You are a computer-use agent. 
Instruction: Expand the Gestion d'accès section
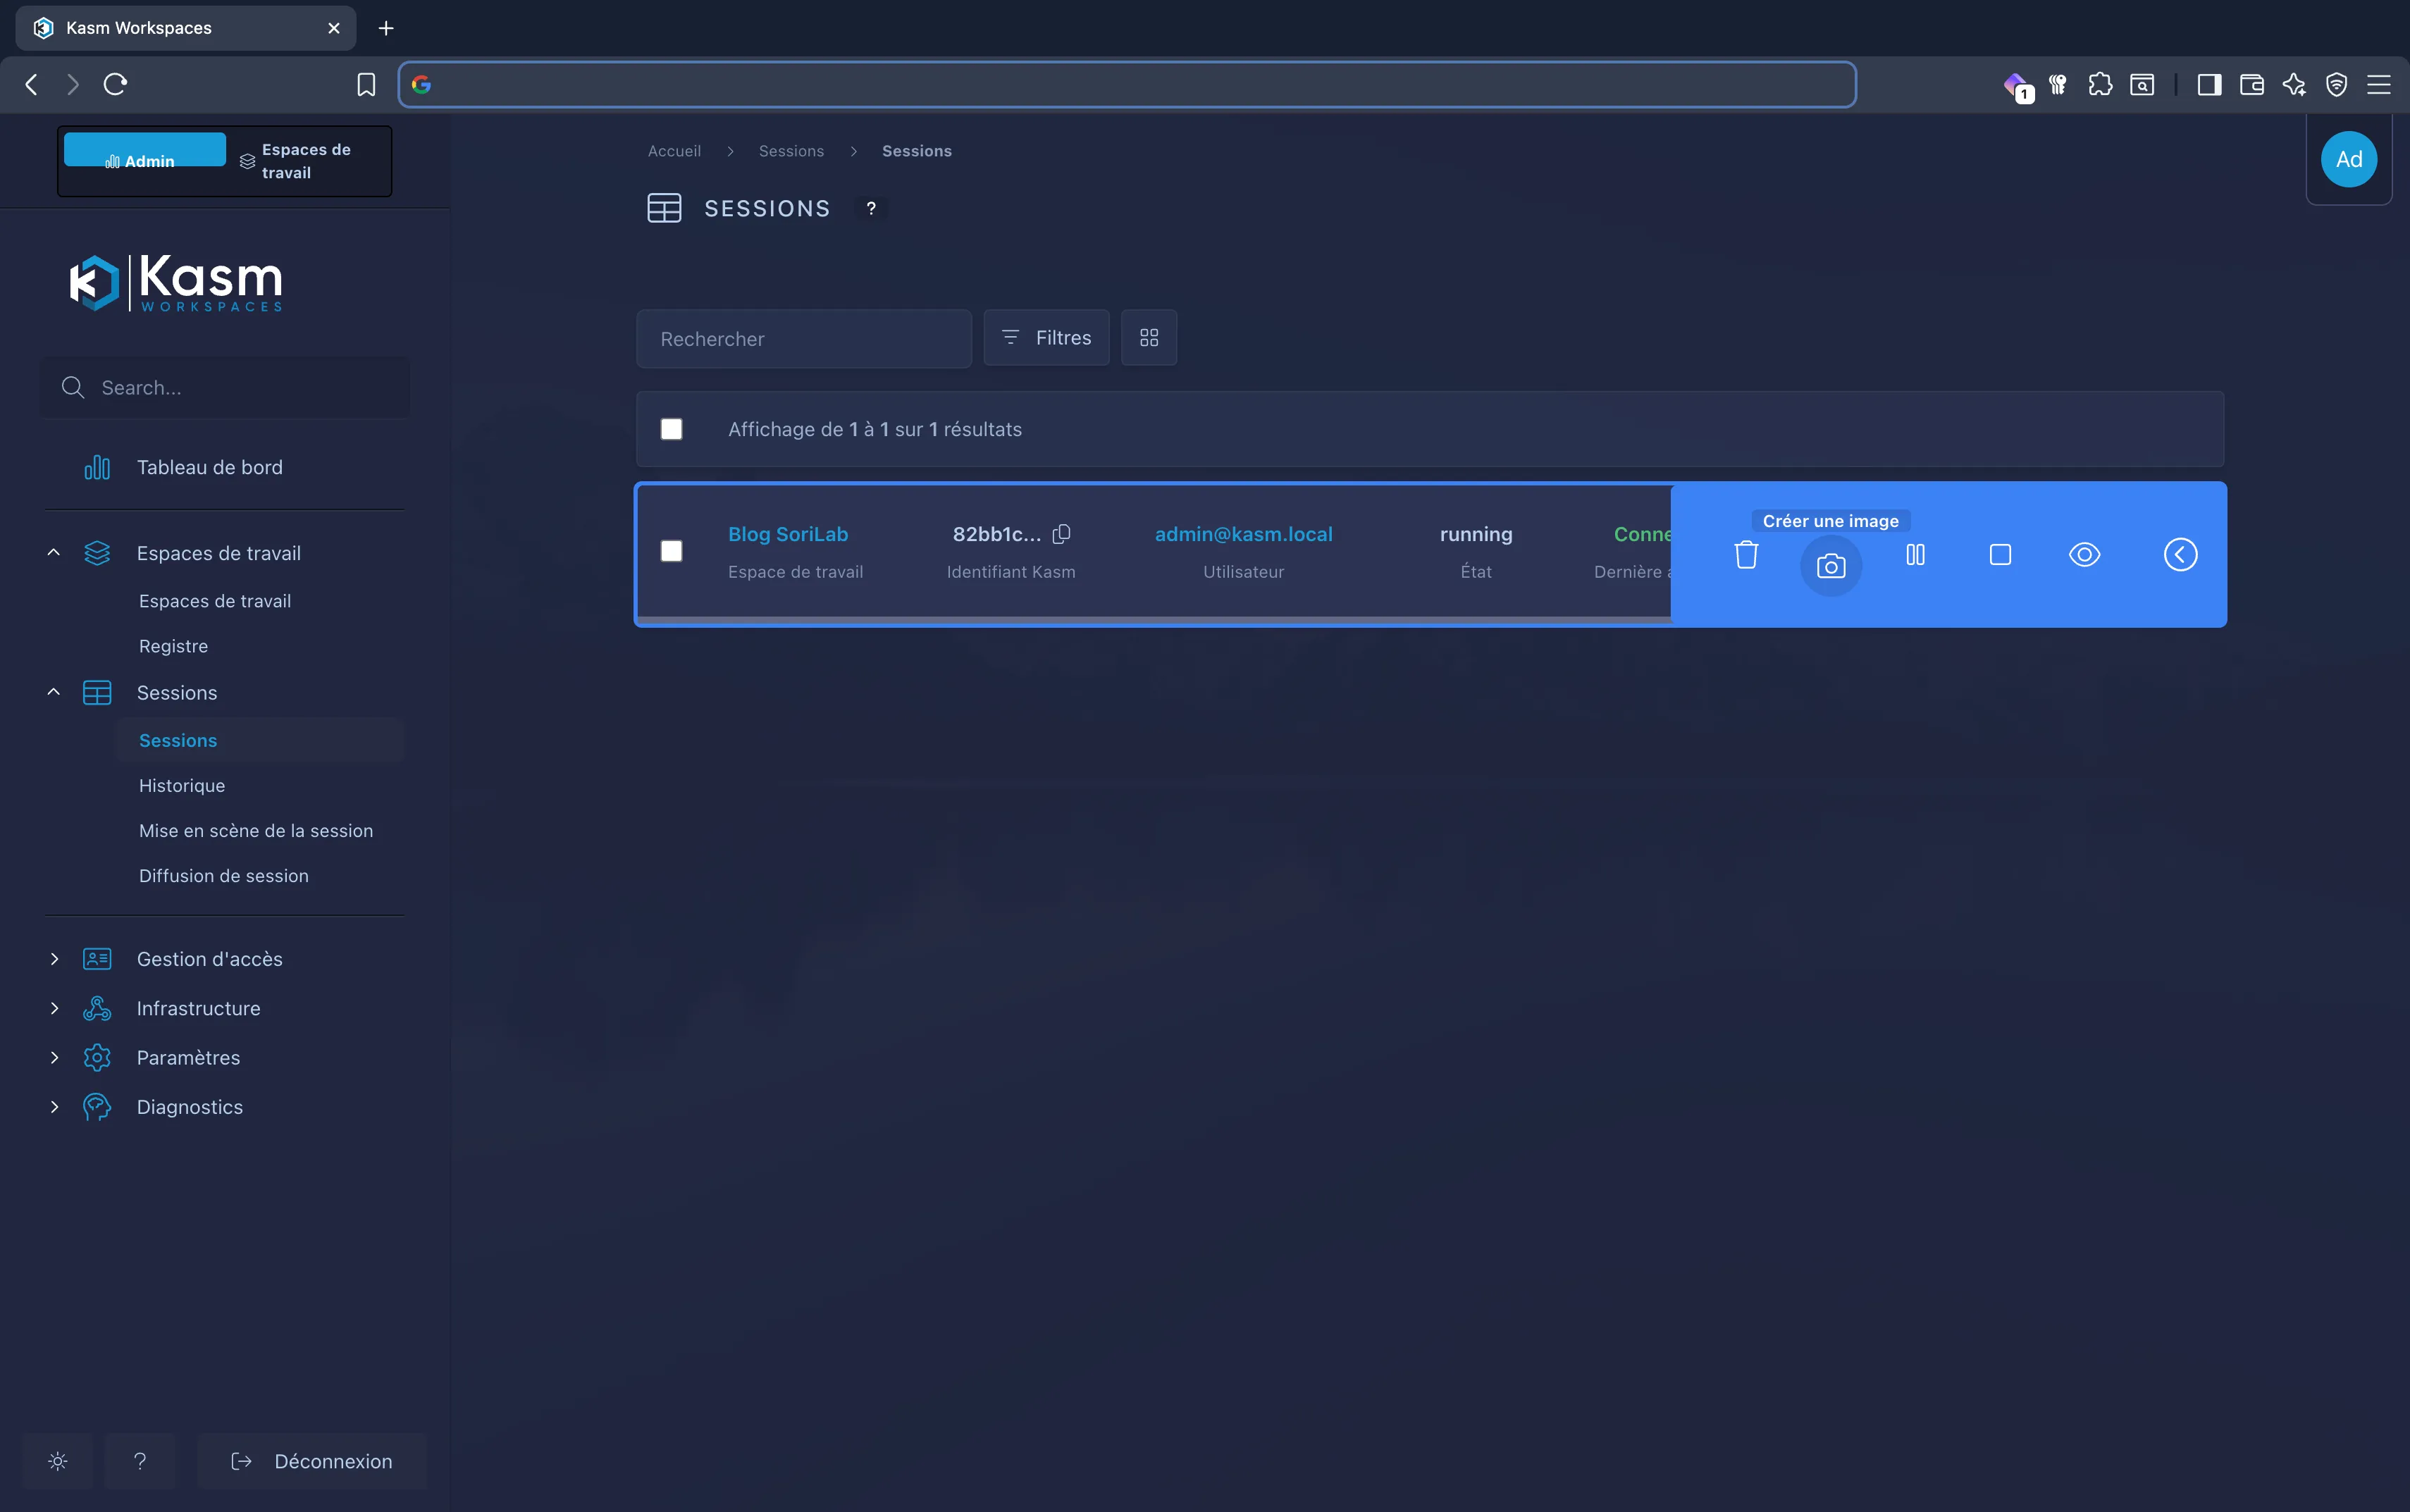[x=54, y=959]
